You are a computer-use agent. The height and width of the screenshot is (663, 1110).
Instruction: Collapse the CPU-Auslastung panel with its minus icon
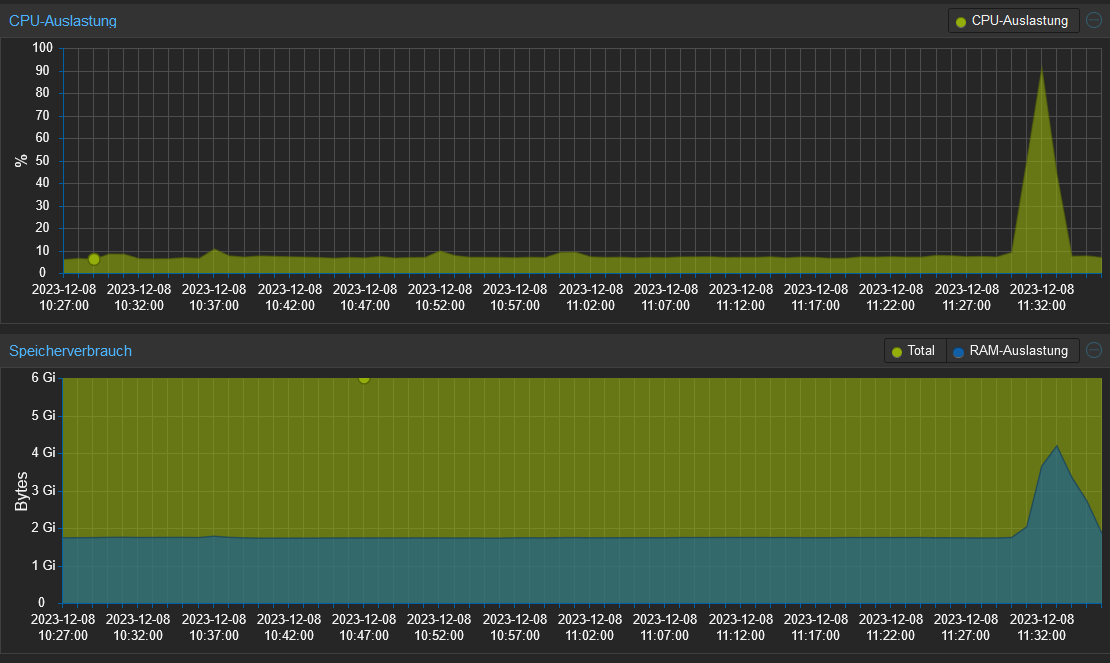coord(1094,21)
